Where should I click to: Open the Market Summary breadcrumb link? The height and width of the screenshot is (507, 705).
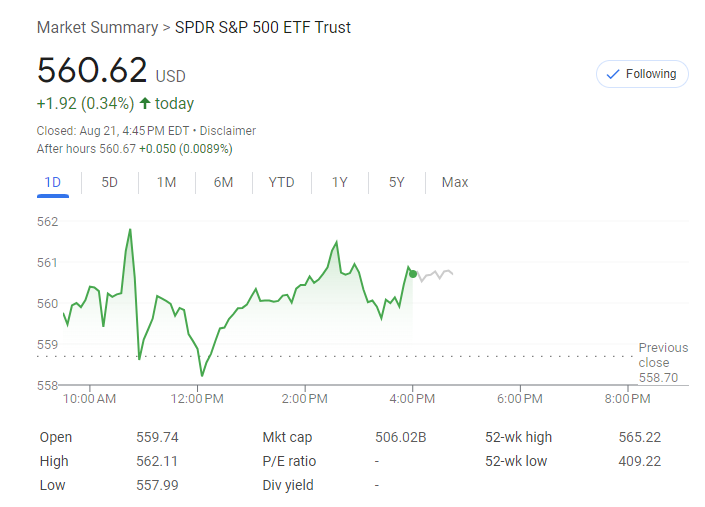[97, 27]
